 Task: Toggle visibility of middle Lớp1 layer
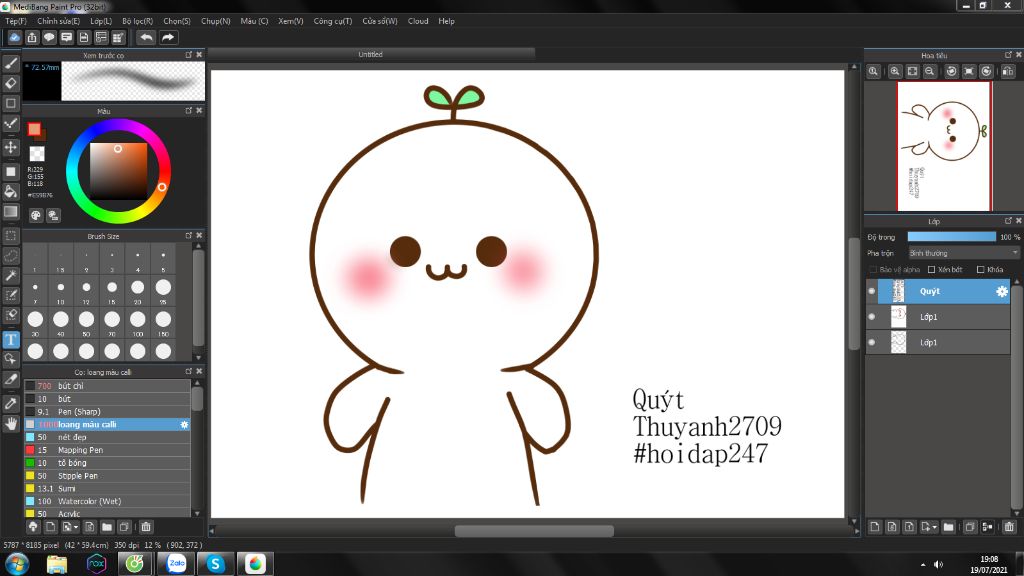pyautogui.click(x=872, y=317)
